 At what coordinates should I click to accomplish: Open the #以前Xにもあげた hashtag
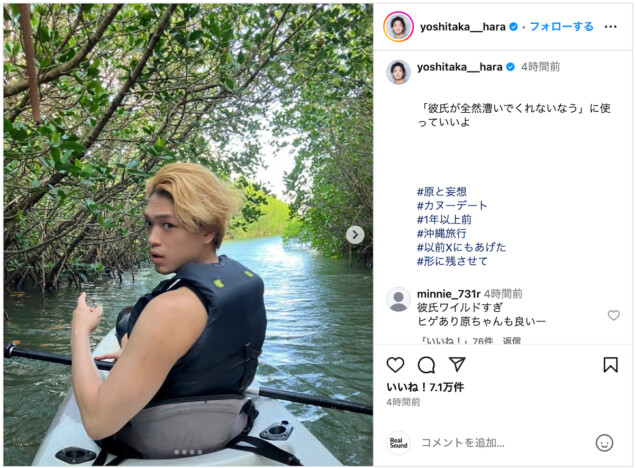tap(461, 247)
